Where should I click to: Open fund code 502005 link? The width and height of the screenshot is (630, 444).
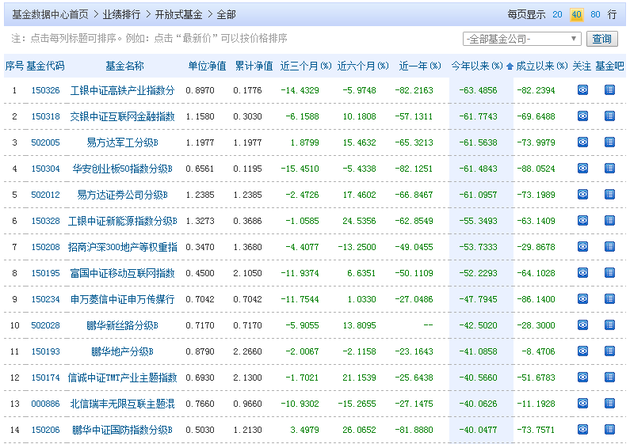coord(45,143)
